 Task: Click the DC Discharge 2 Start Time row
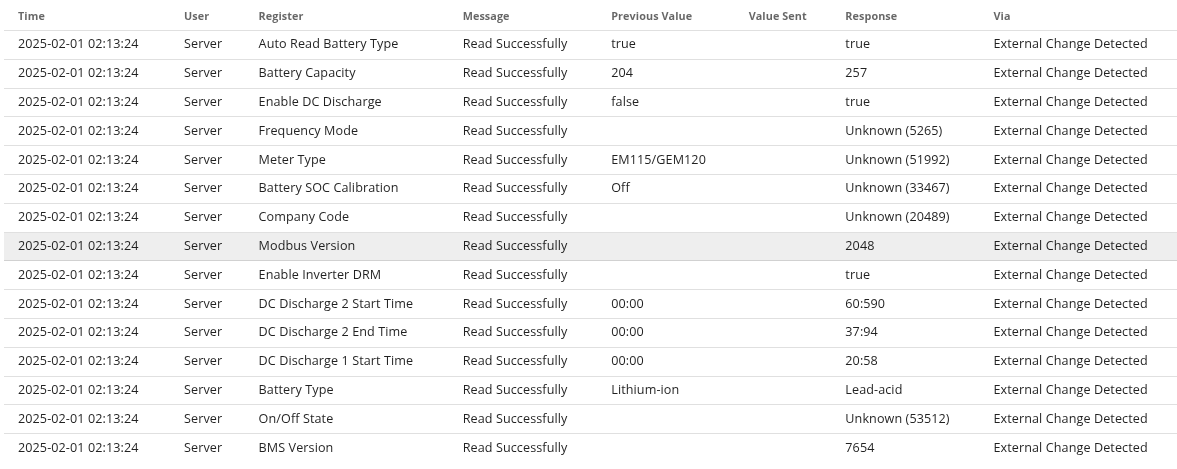tap(590, 304)
